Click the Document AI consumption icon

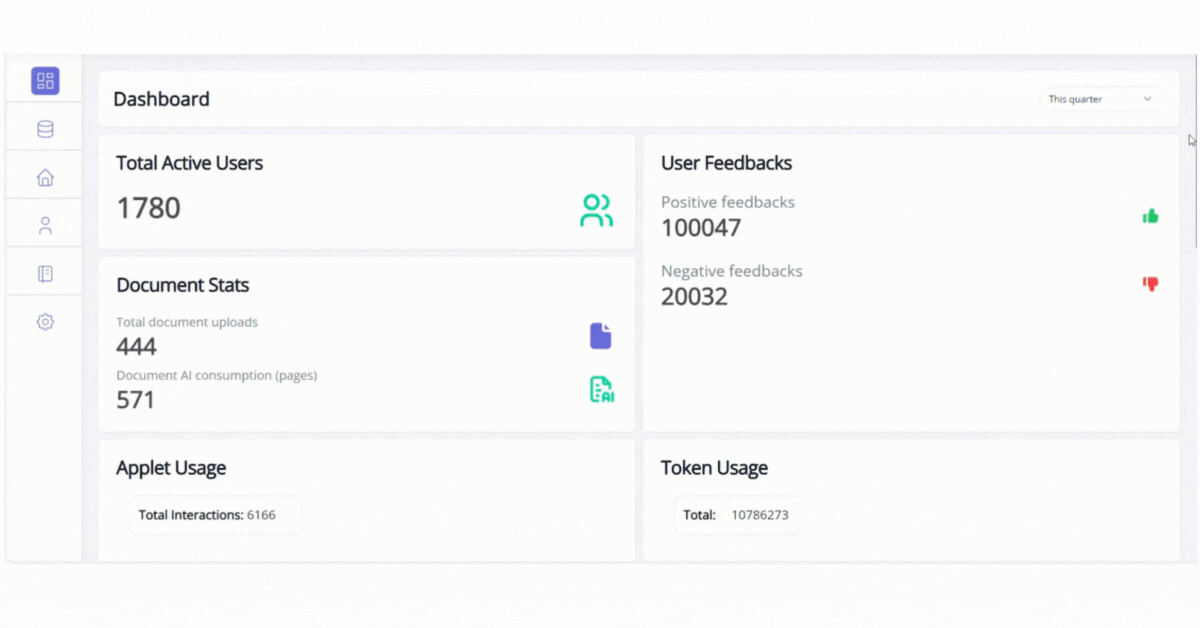tap(601, 389)
